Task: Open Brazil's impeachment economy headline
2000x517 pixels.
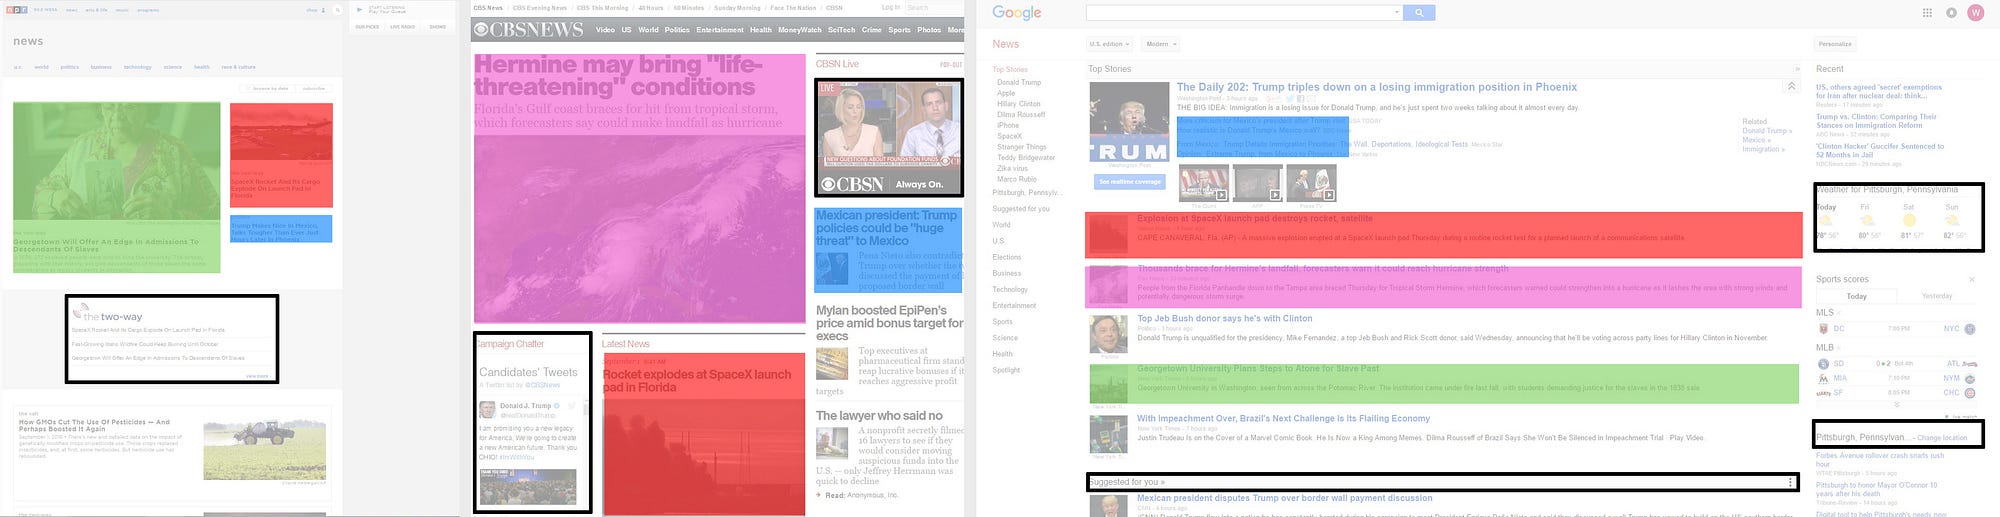Action: (x=1283, y=418)
